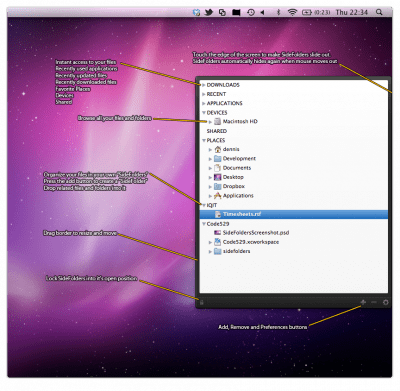Viewport: 400px width, 391px height.
Task: Open the Bluetooth menu bar icon
Action: (278, 12)
